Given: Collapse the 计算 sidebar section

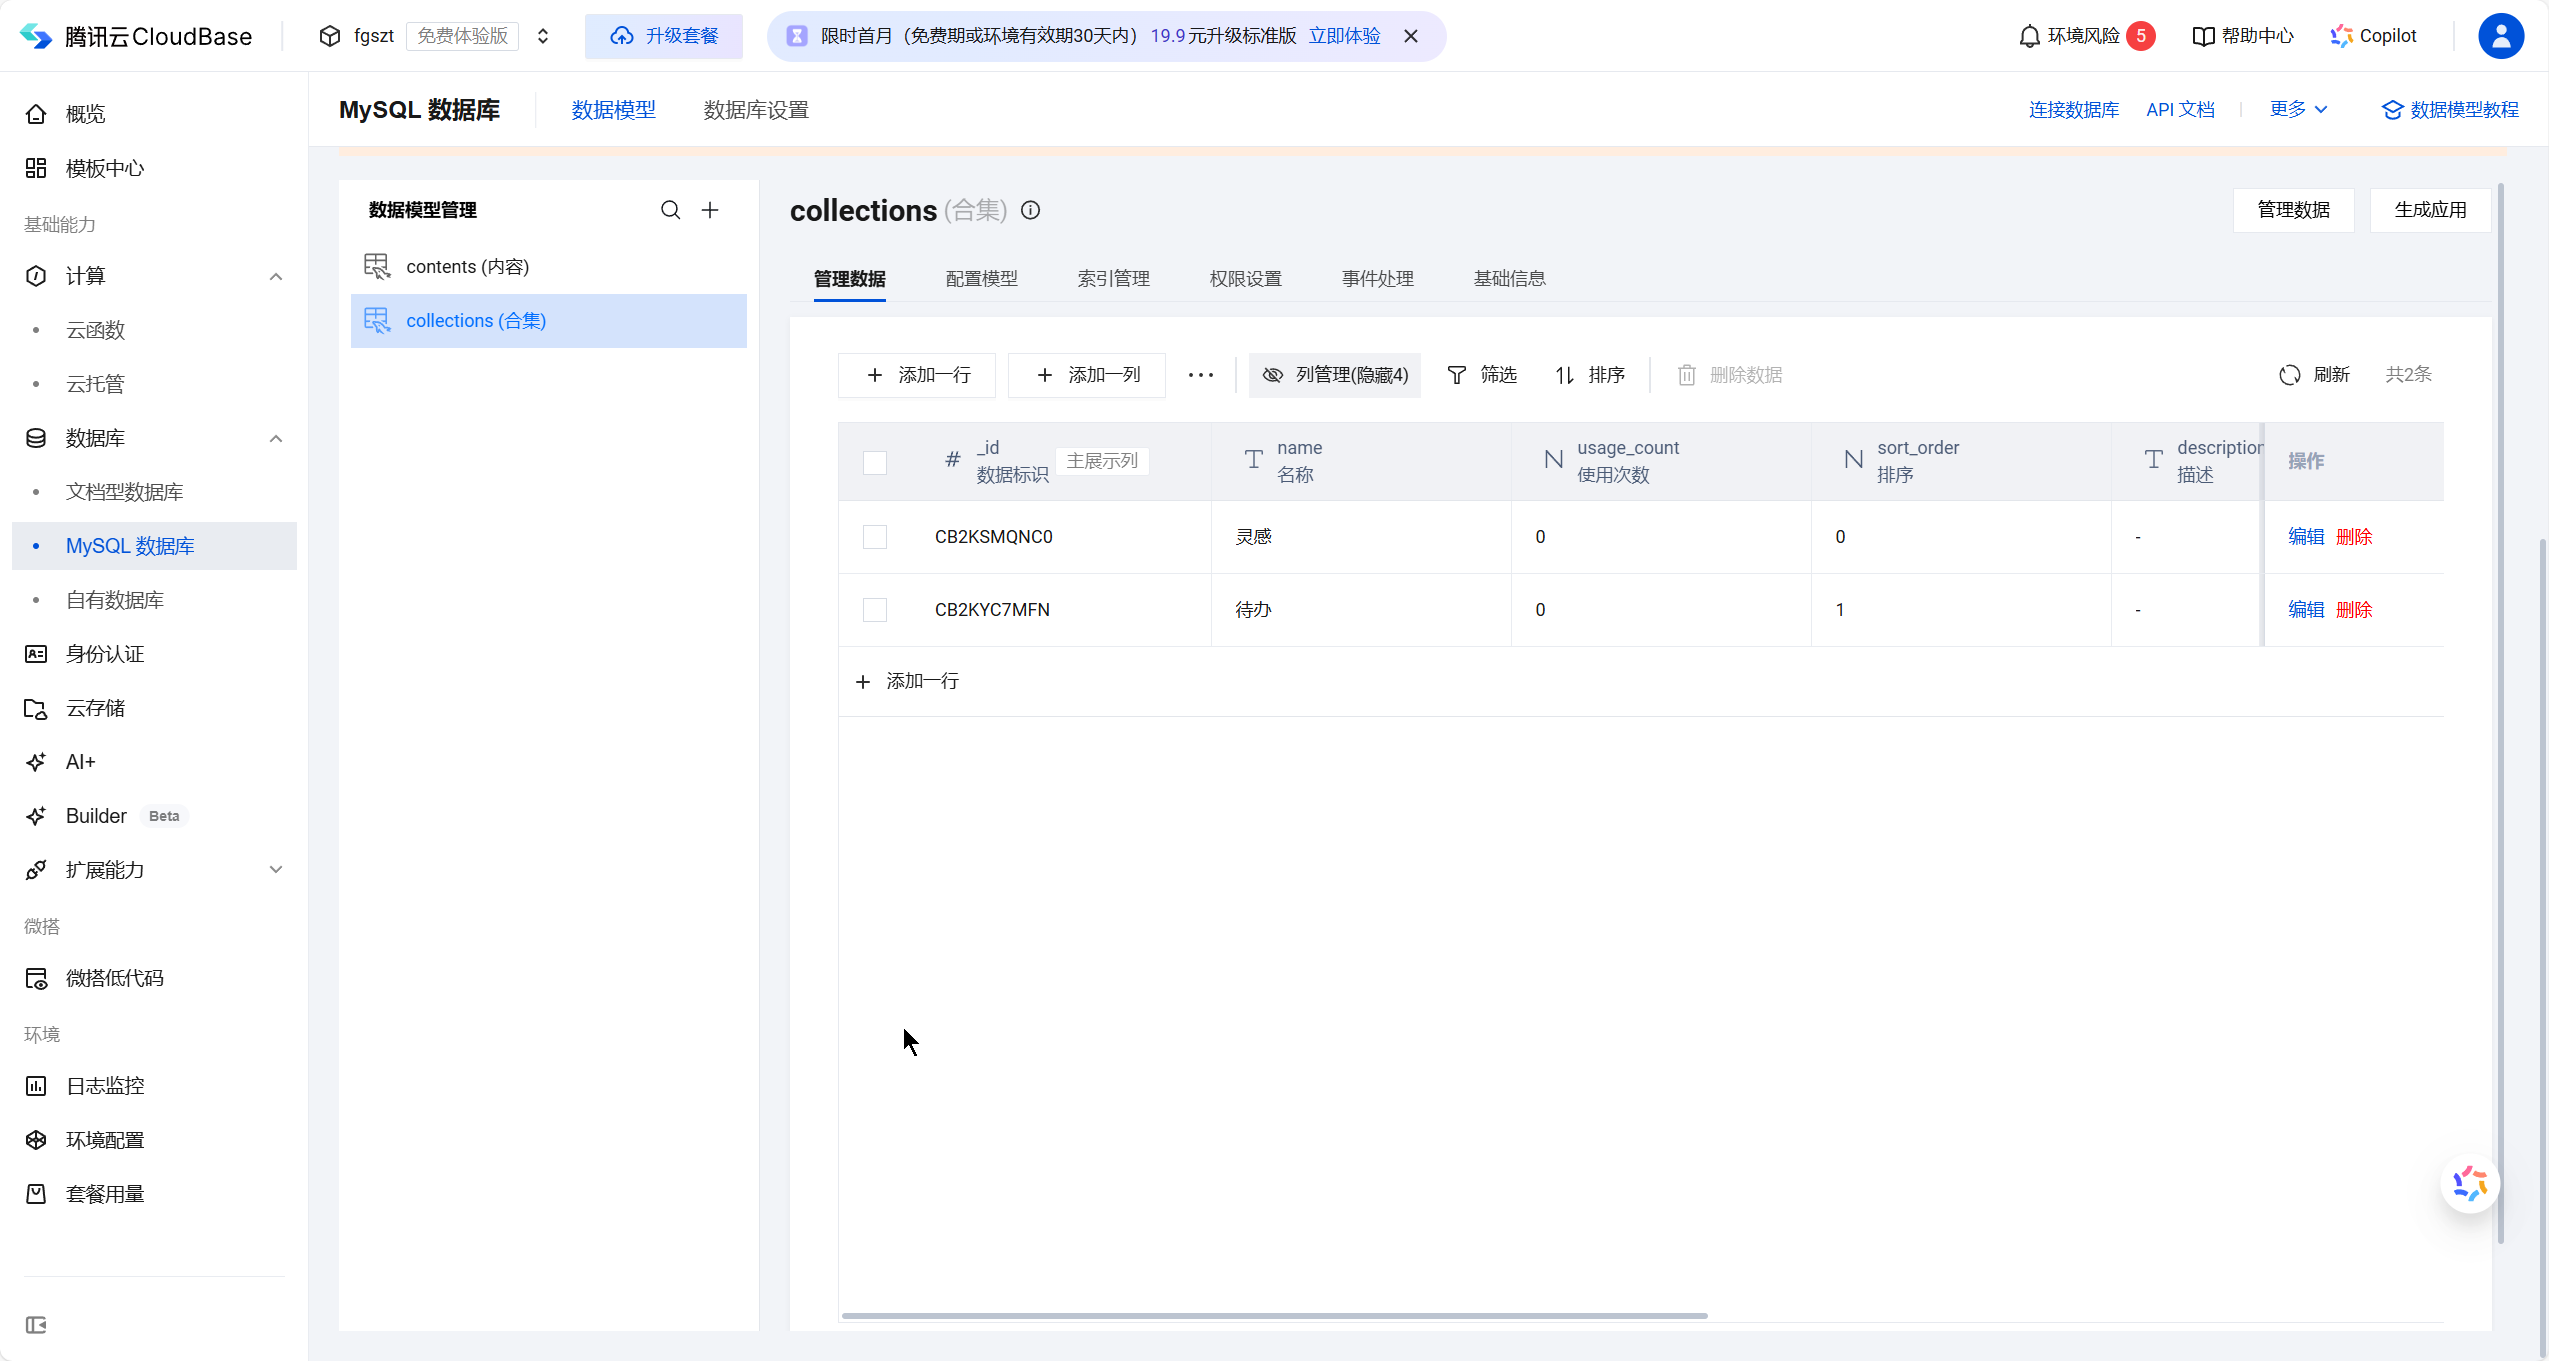Looking at the screenshot, I should (x=276, y=277).
